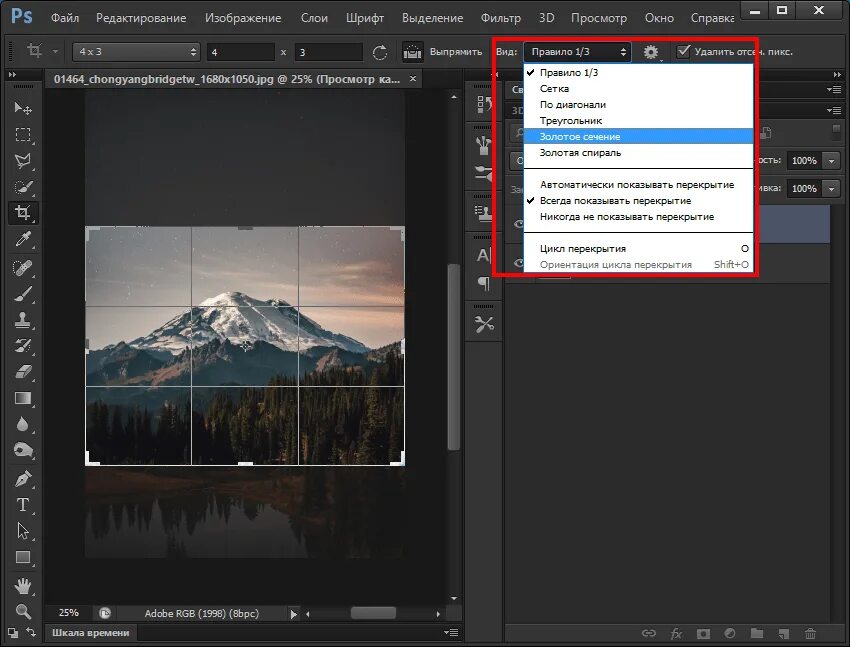Screen dimensions: 850x647
Task: Select the Path Selection tool
Action: [x=23, y=531]
